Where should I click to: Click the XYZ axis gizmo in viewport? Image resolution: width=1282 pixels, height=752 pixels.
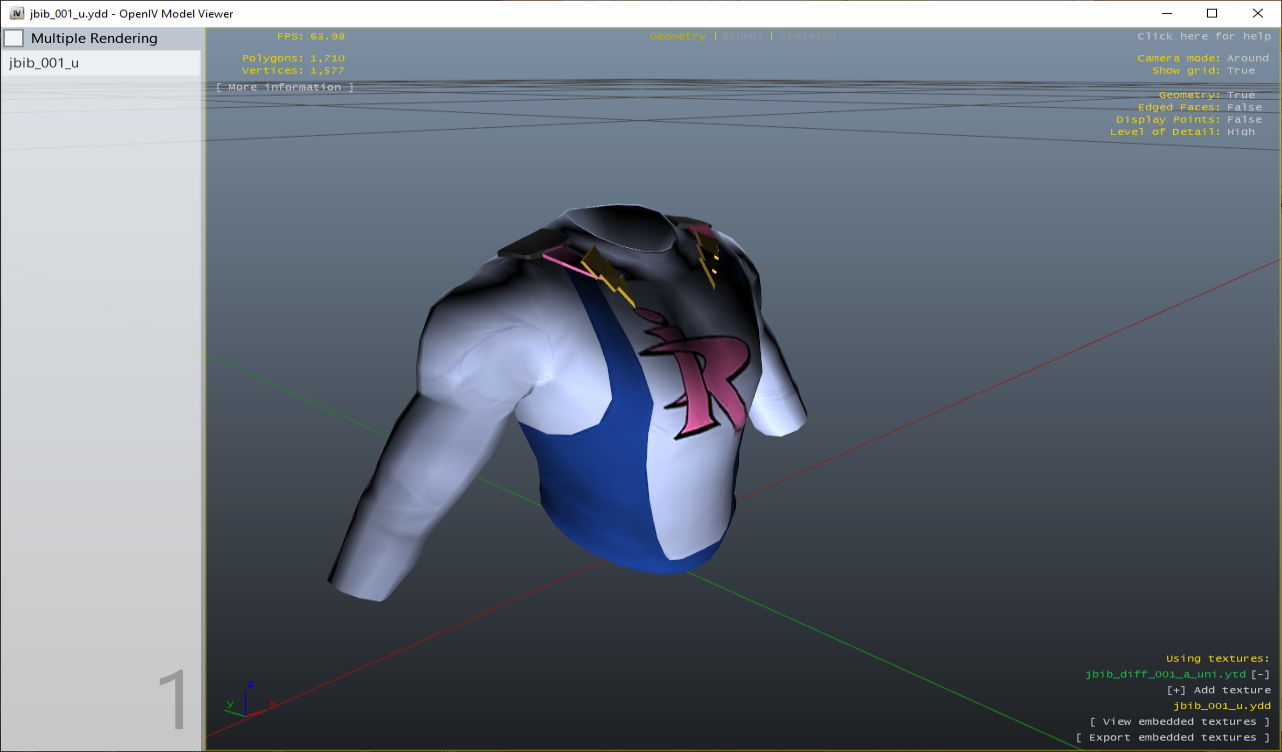point(245,702)
